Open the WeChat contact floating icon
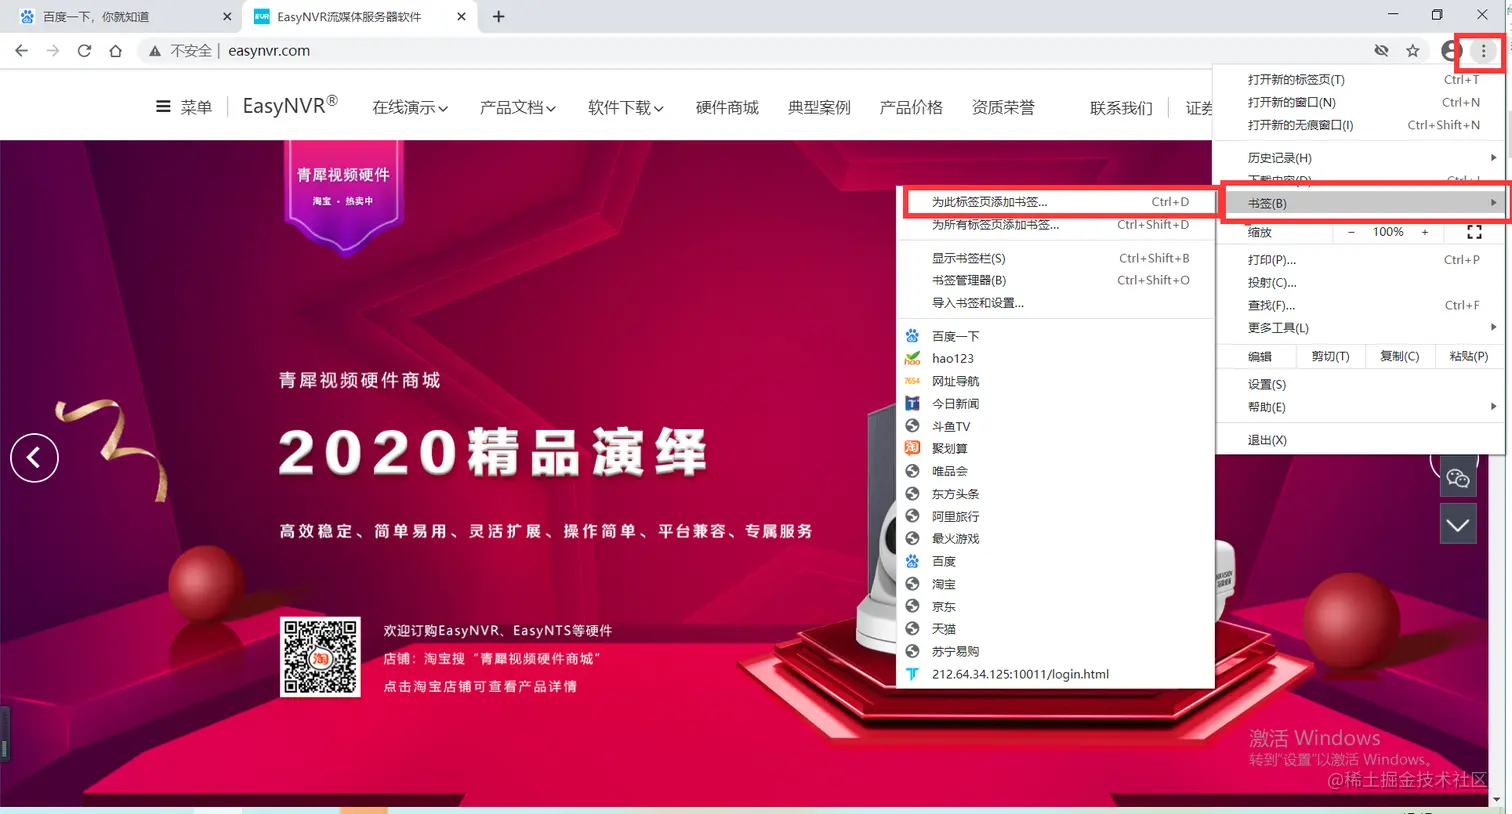Viewport: 1512px width, 814px height. tap(1458, 478)
